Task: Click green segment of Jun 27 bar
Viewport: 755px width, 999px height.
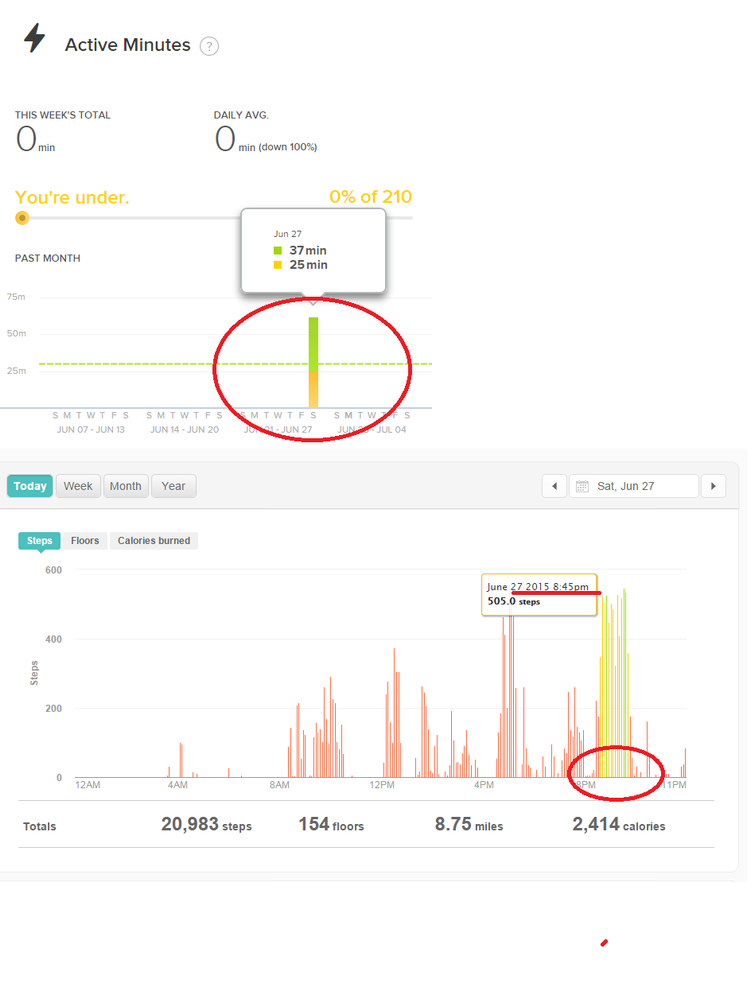Action: pos(313,345)
